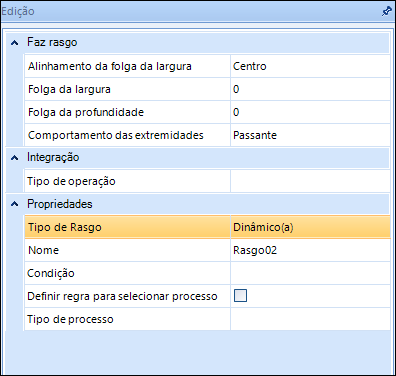This screenshot has width=396, height=376.
Task: Edit the Condição value field
Action: point(310,273)
